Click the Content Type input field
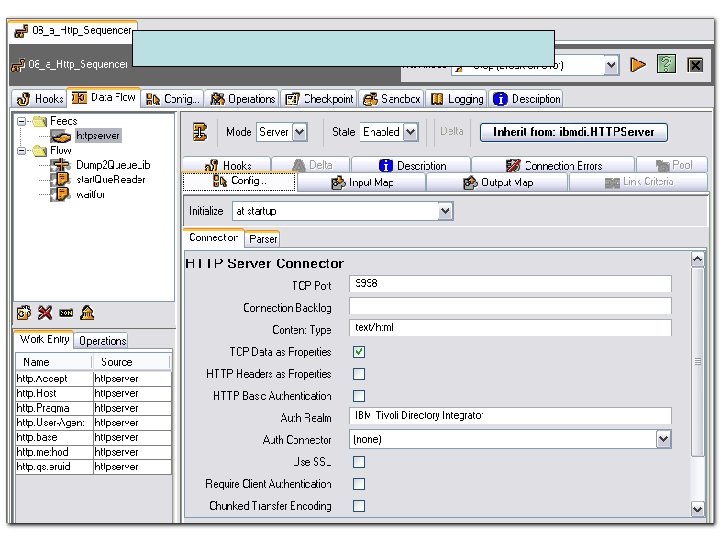This screenshot has height=540, width=720. point(510,328)
